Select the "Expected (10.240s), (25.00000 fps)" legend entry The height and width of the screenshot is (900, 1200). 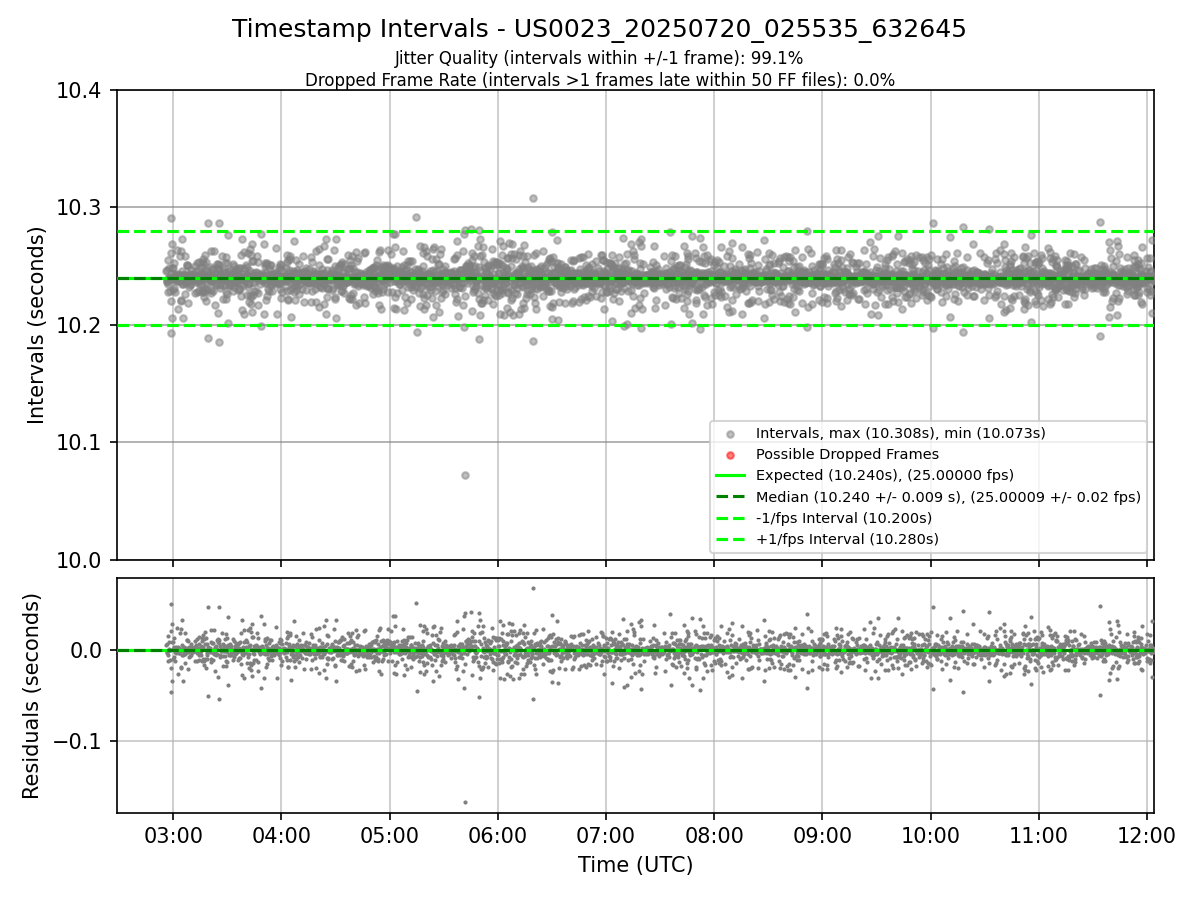tap(885, 475)
